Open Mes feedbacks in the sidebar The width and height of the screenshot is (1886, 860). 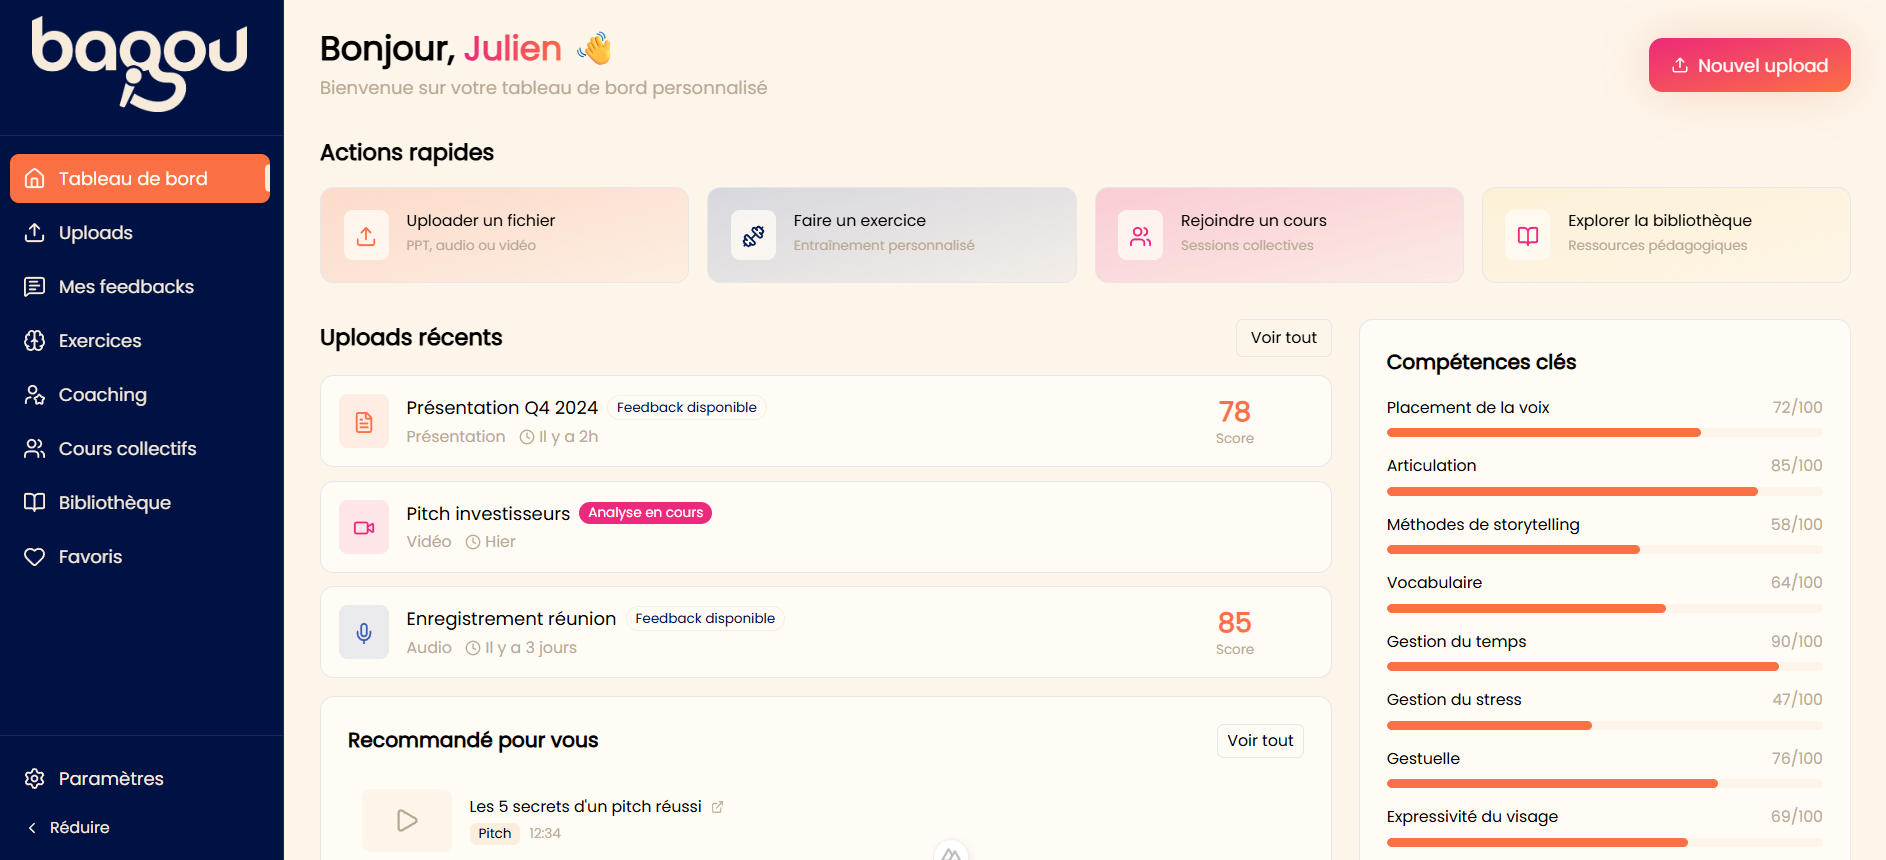click(126, 287)
